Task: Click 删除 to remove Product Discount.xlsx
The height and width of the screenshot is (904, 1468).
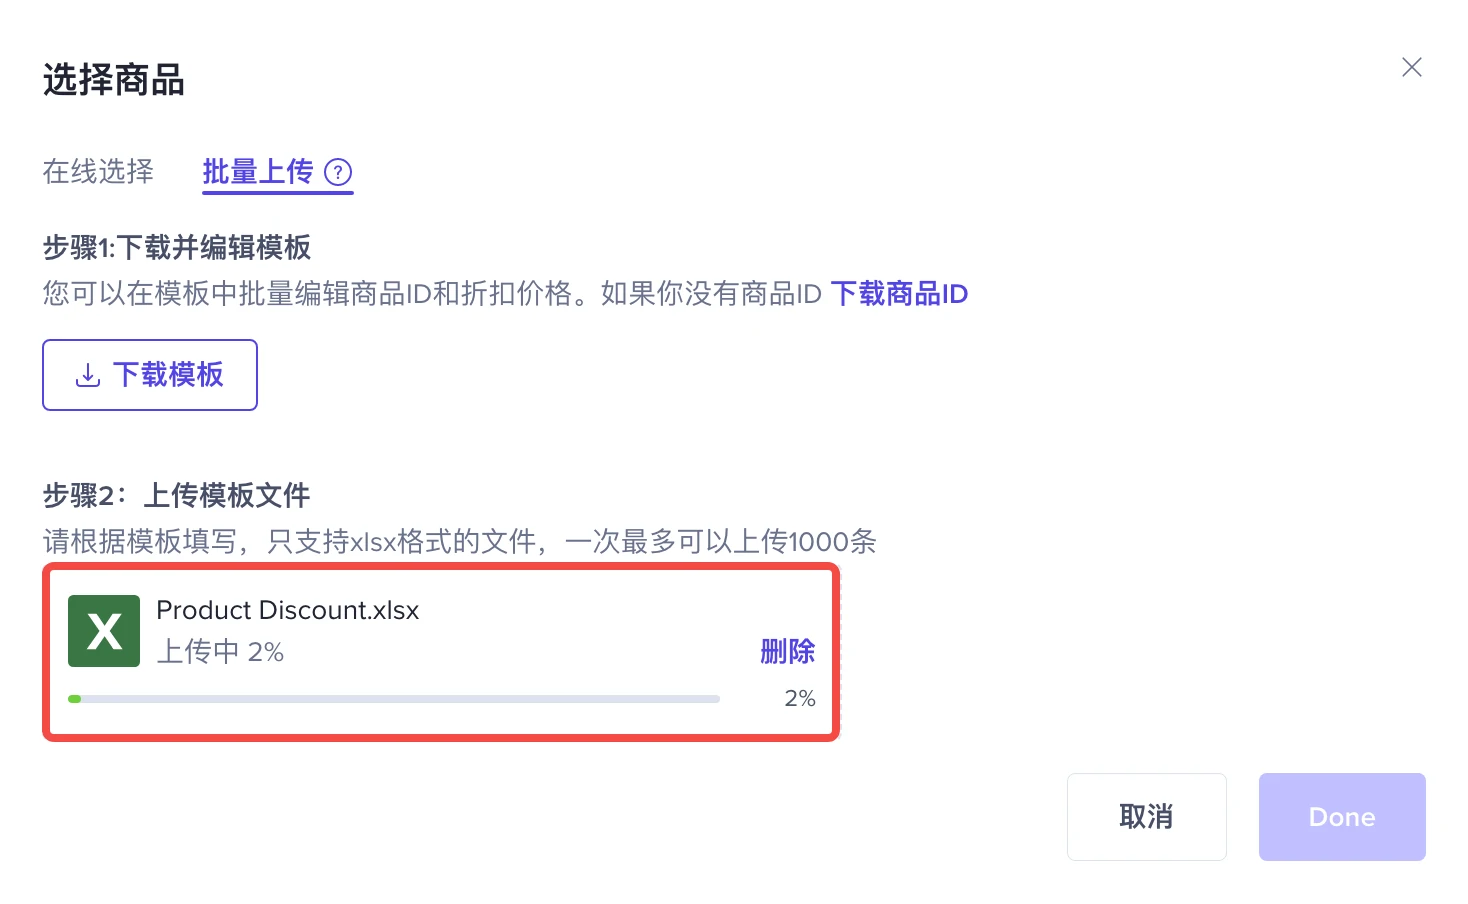Action: point(788,651)
